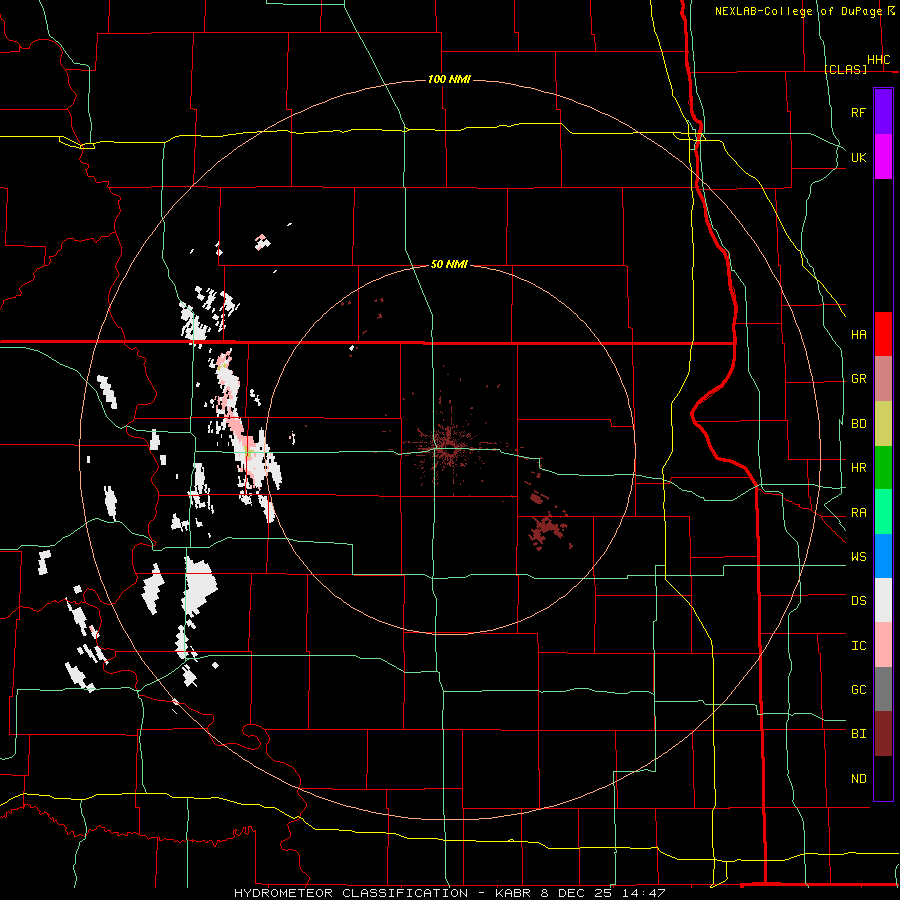Select the BD legend label
This screenshot has width=900, height=900.
[858, 424]
